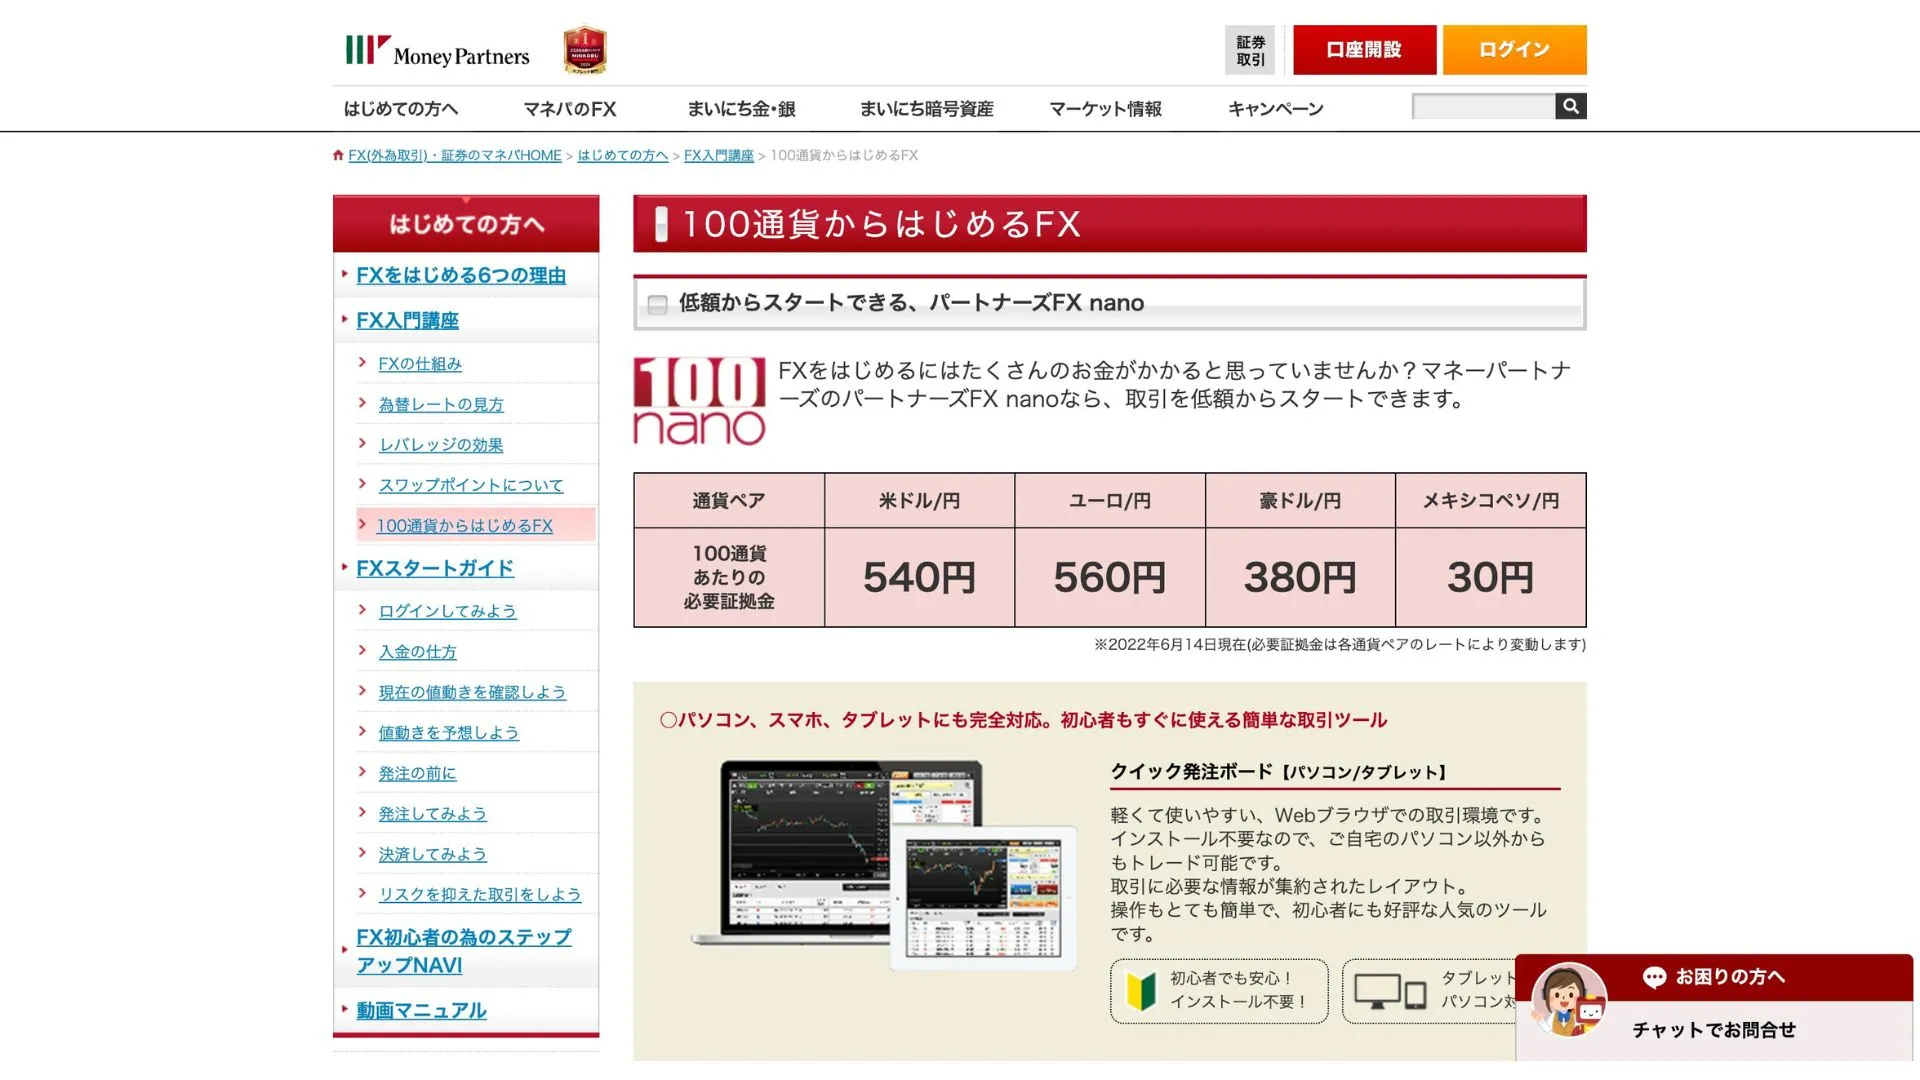Open ログインしてみよう sidebar link
Screen dimensions: 1920x1080
click(447, 611)
